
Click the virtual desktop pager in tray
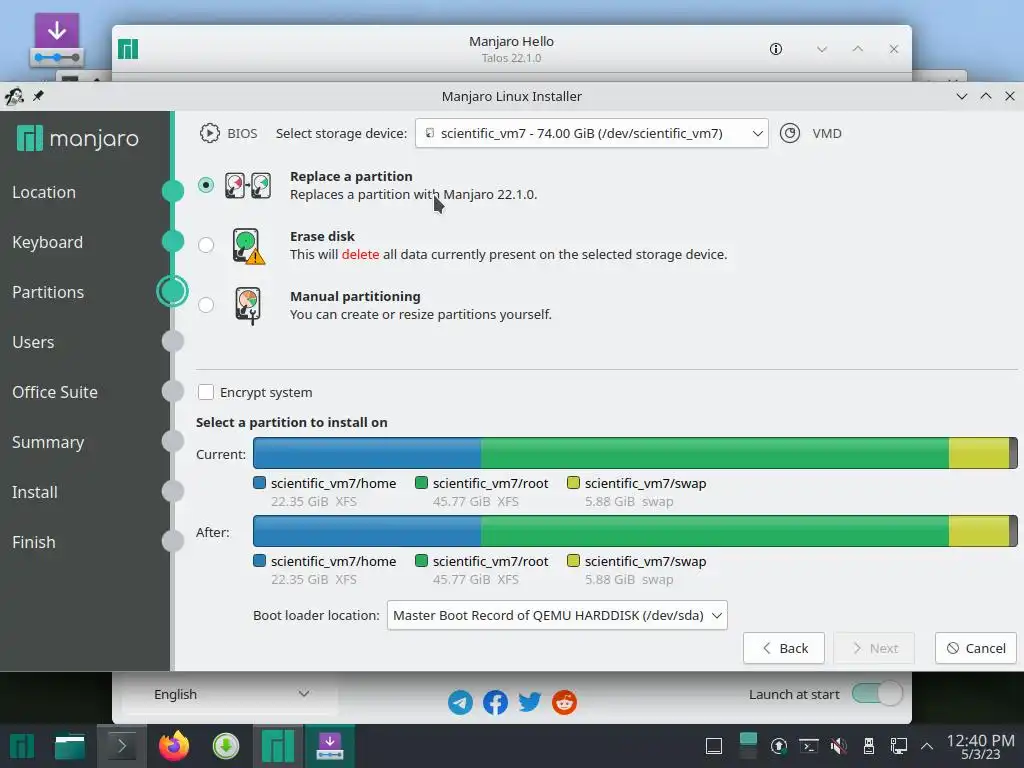[748, 746]
